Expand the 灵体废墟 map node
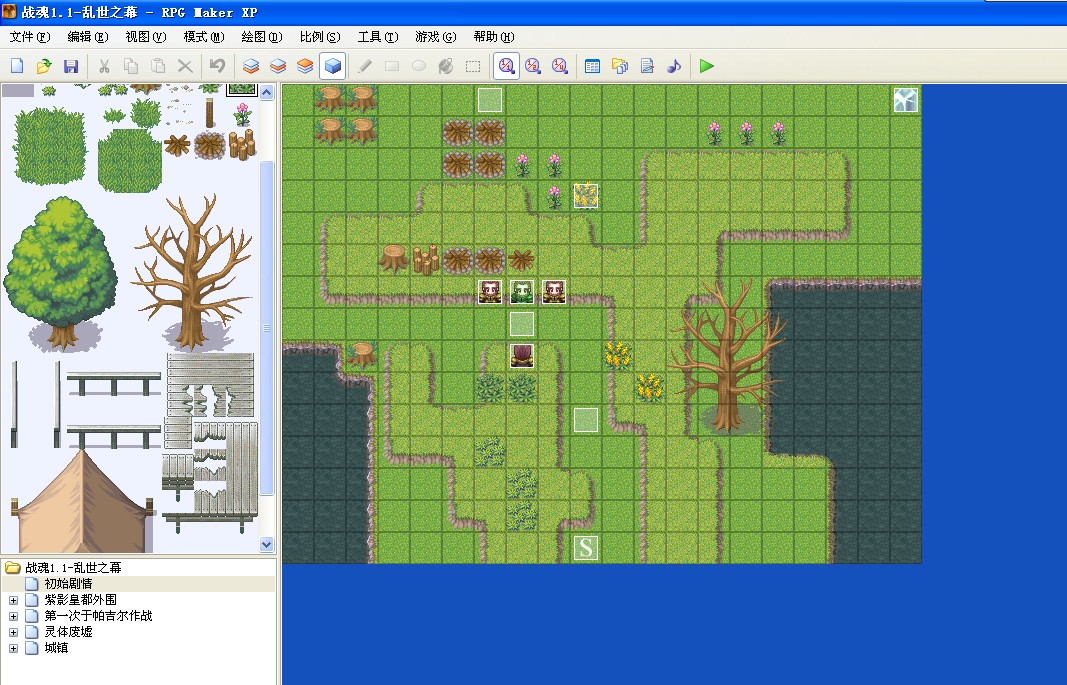The image size is (1067, 685). 13,632
